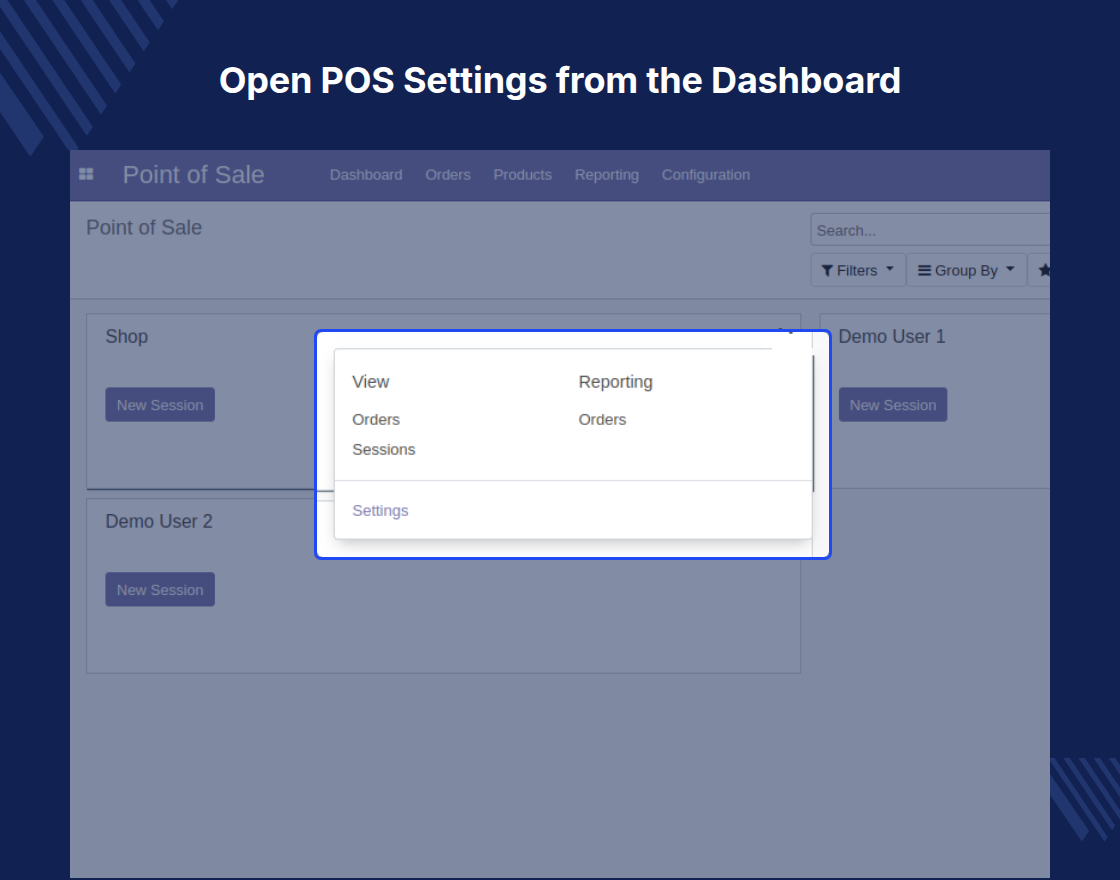Open the Configuration menu
The height and width of the screenshot is (880, 1120).
click(x=706, y=175)
